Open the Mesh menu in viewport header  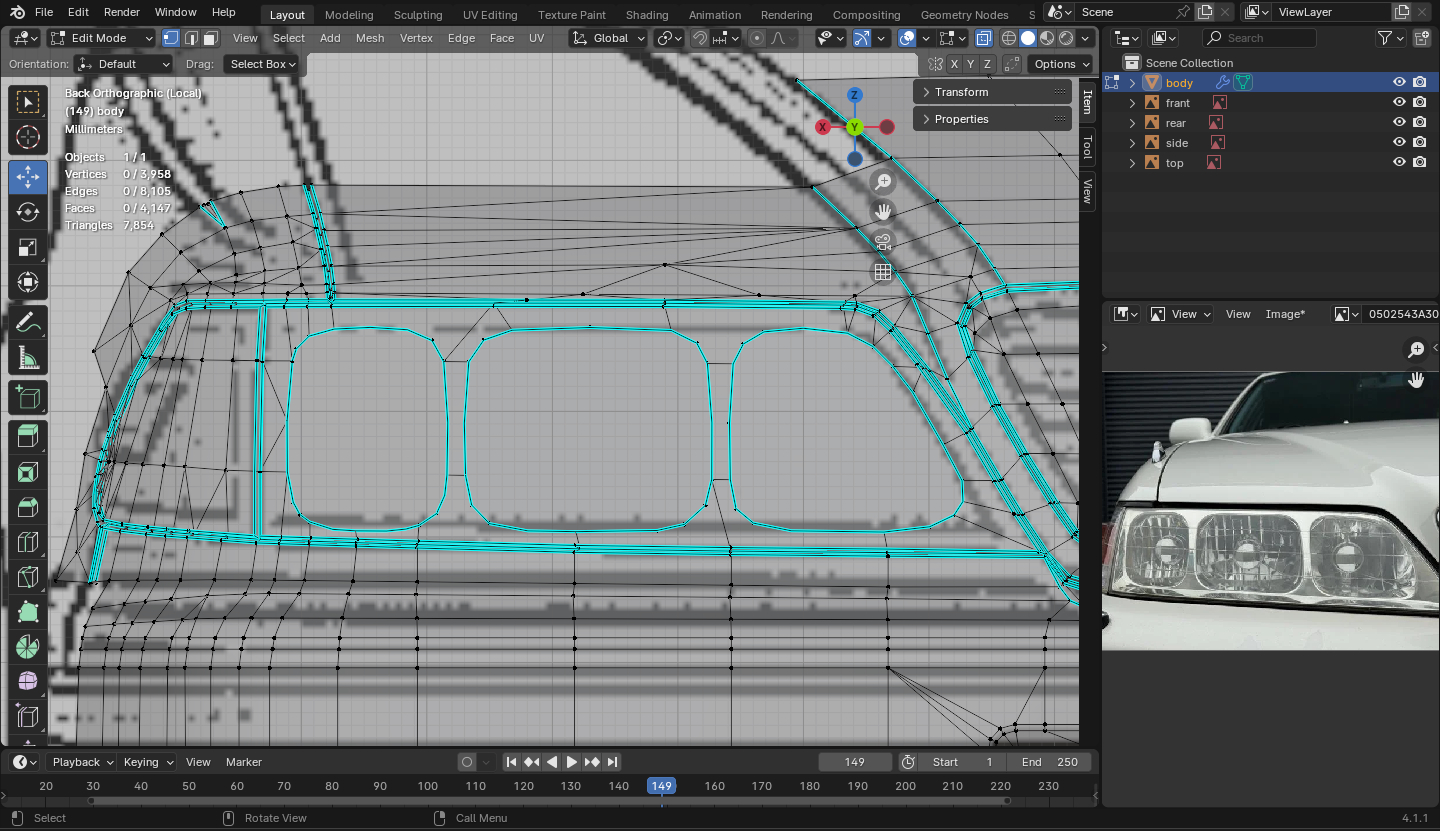[x=370, y=38]
